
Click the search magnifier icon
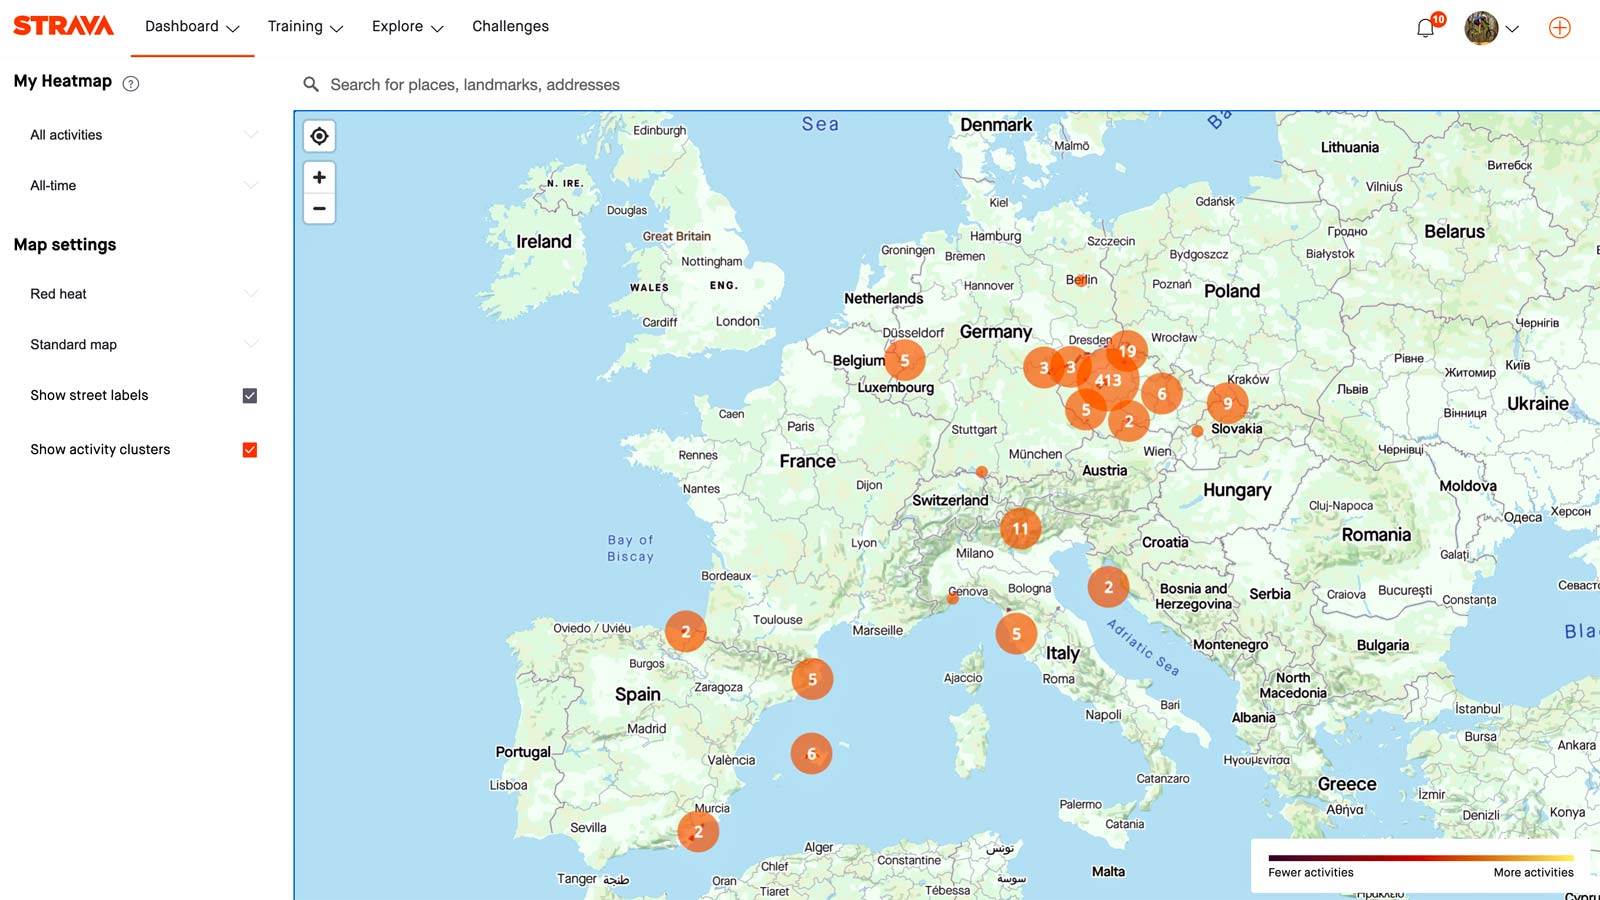click(311, 85)
